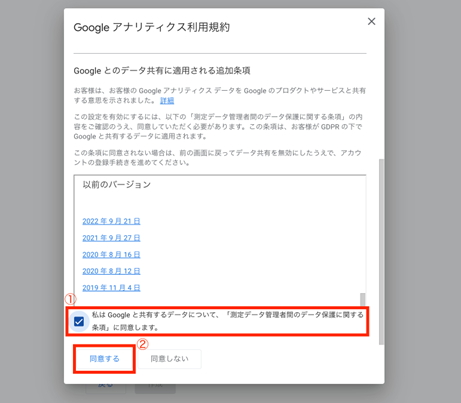Click the Google とのデータ共有に適用される追加条項 heading
The image size is (461, 403).
(162, 71)
